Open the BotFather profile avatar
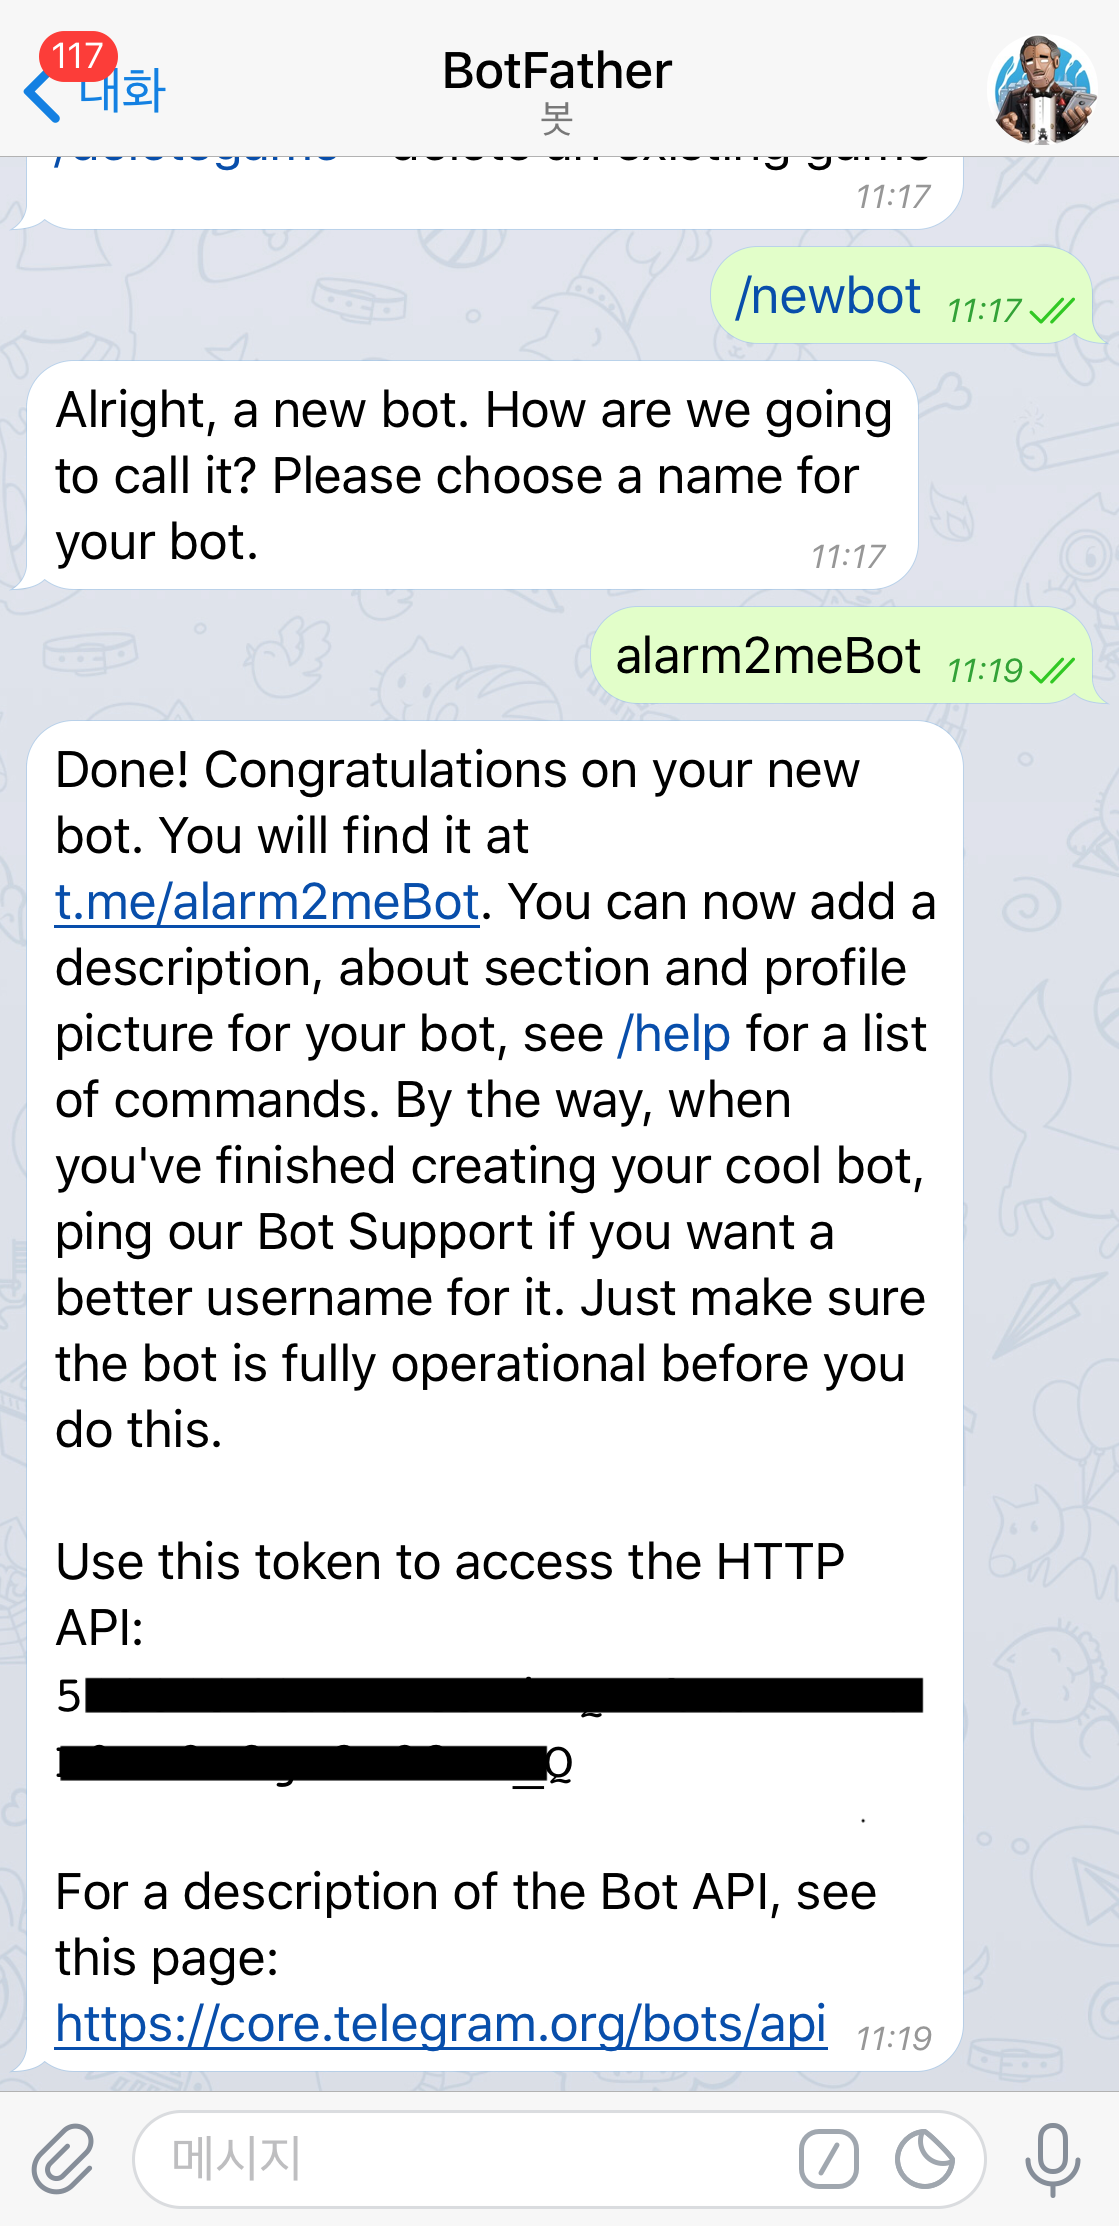 (1043, 89)
